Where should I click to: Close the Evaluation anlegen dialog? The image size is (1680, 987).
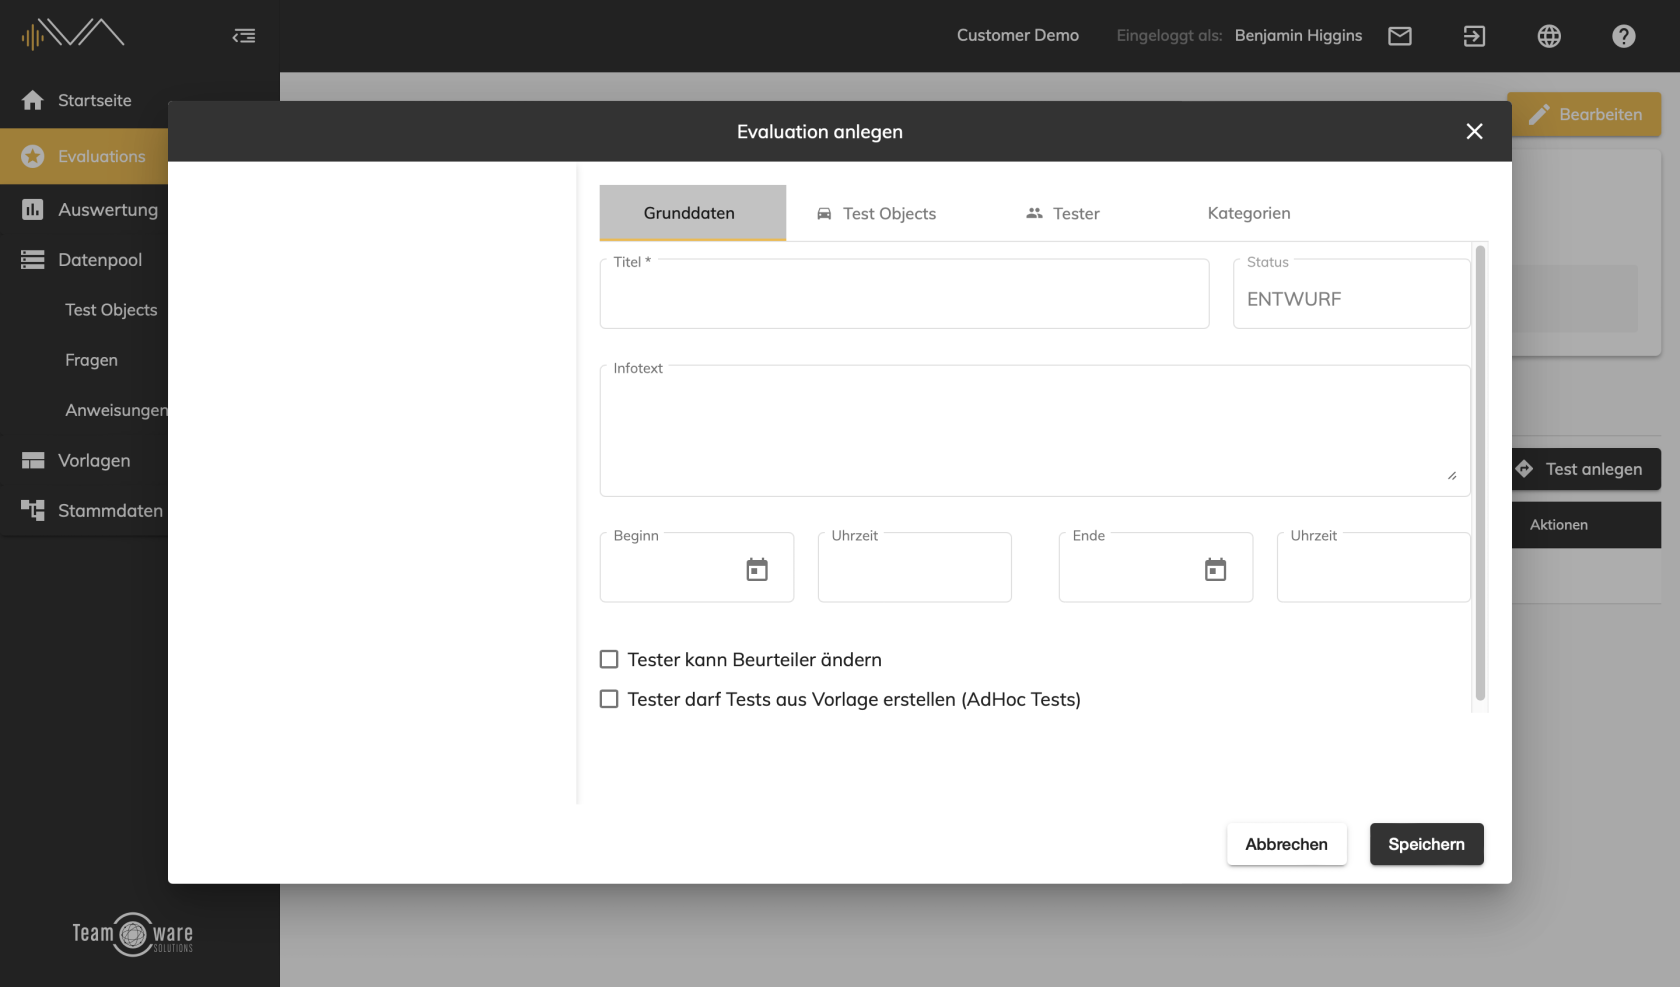click(x=1474, y=131)
